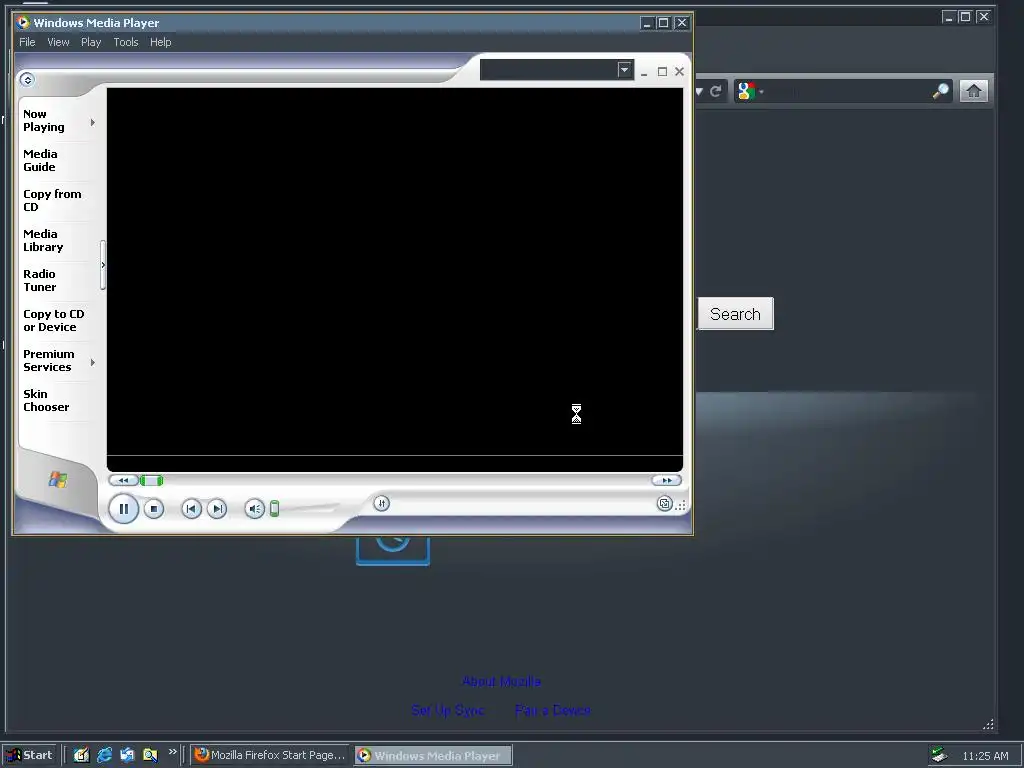
Task: Open the Media Library section
Action: [43, 240]
